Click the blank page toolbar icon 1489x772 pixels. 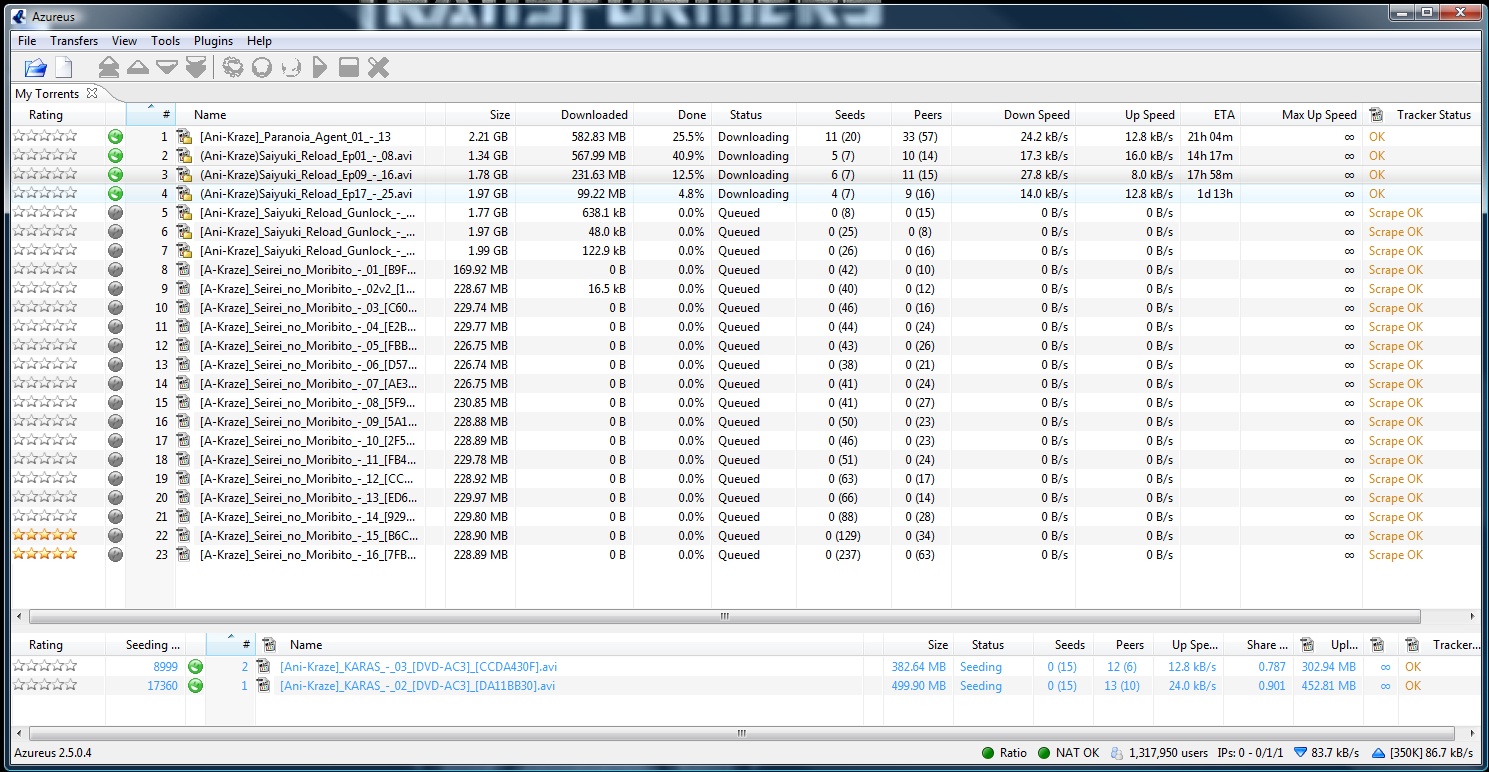click(x=64, y=68)
